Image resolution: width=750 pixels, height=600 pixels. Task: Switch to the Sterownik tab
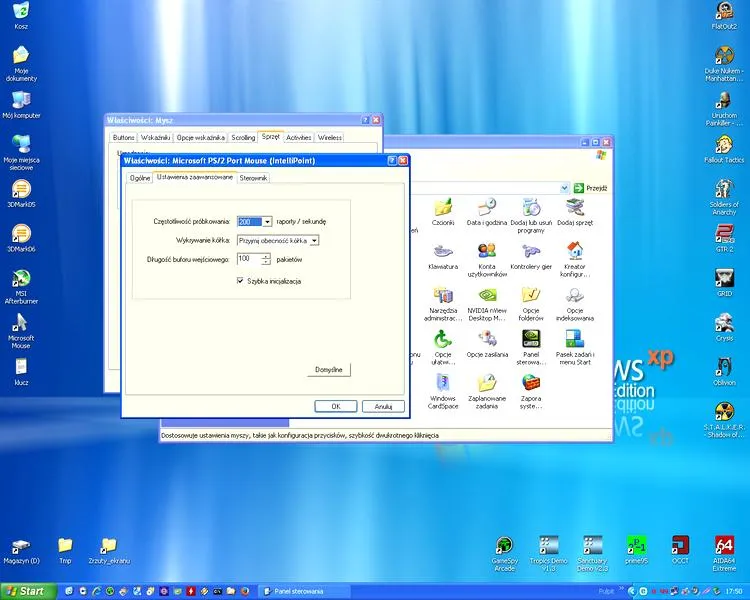[x=254, y=178]
